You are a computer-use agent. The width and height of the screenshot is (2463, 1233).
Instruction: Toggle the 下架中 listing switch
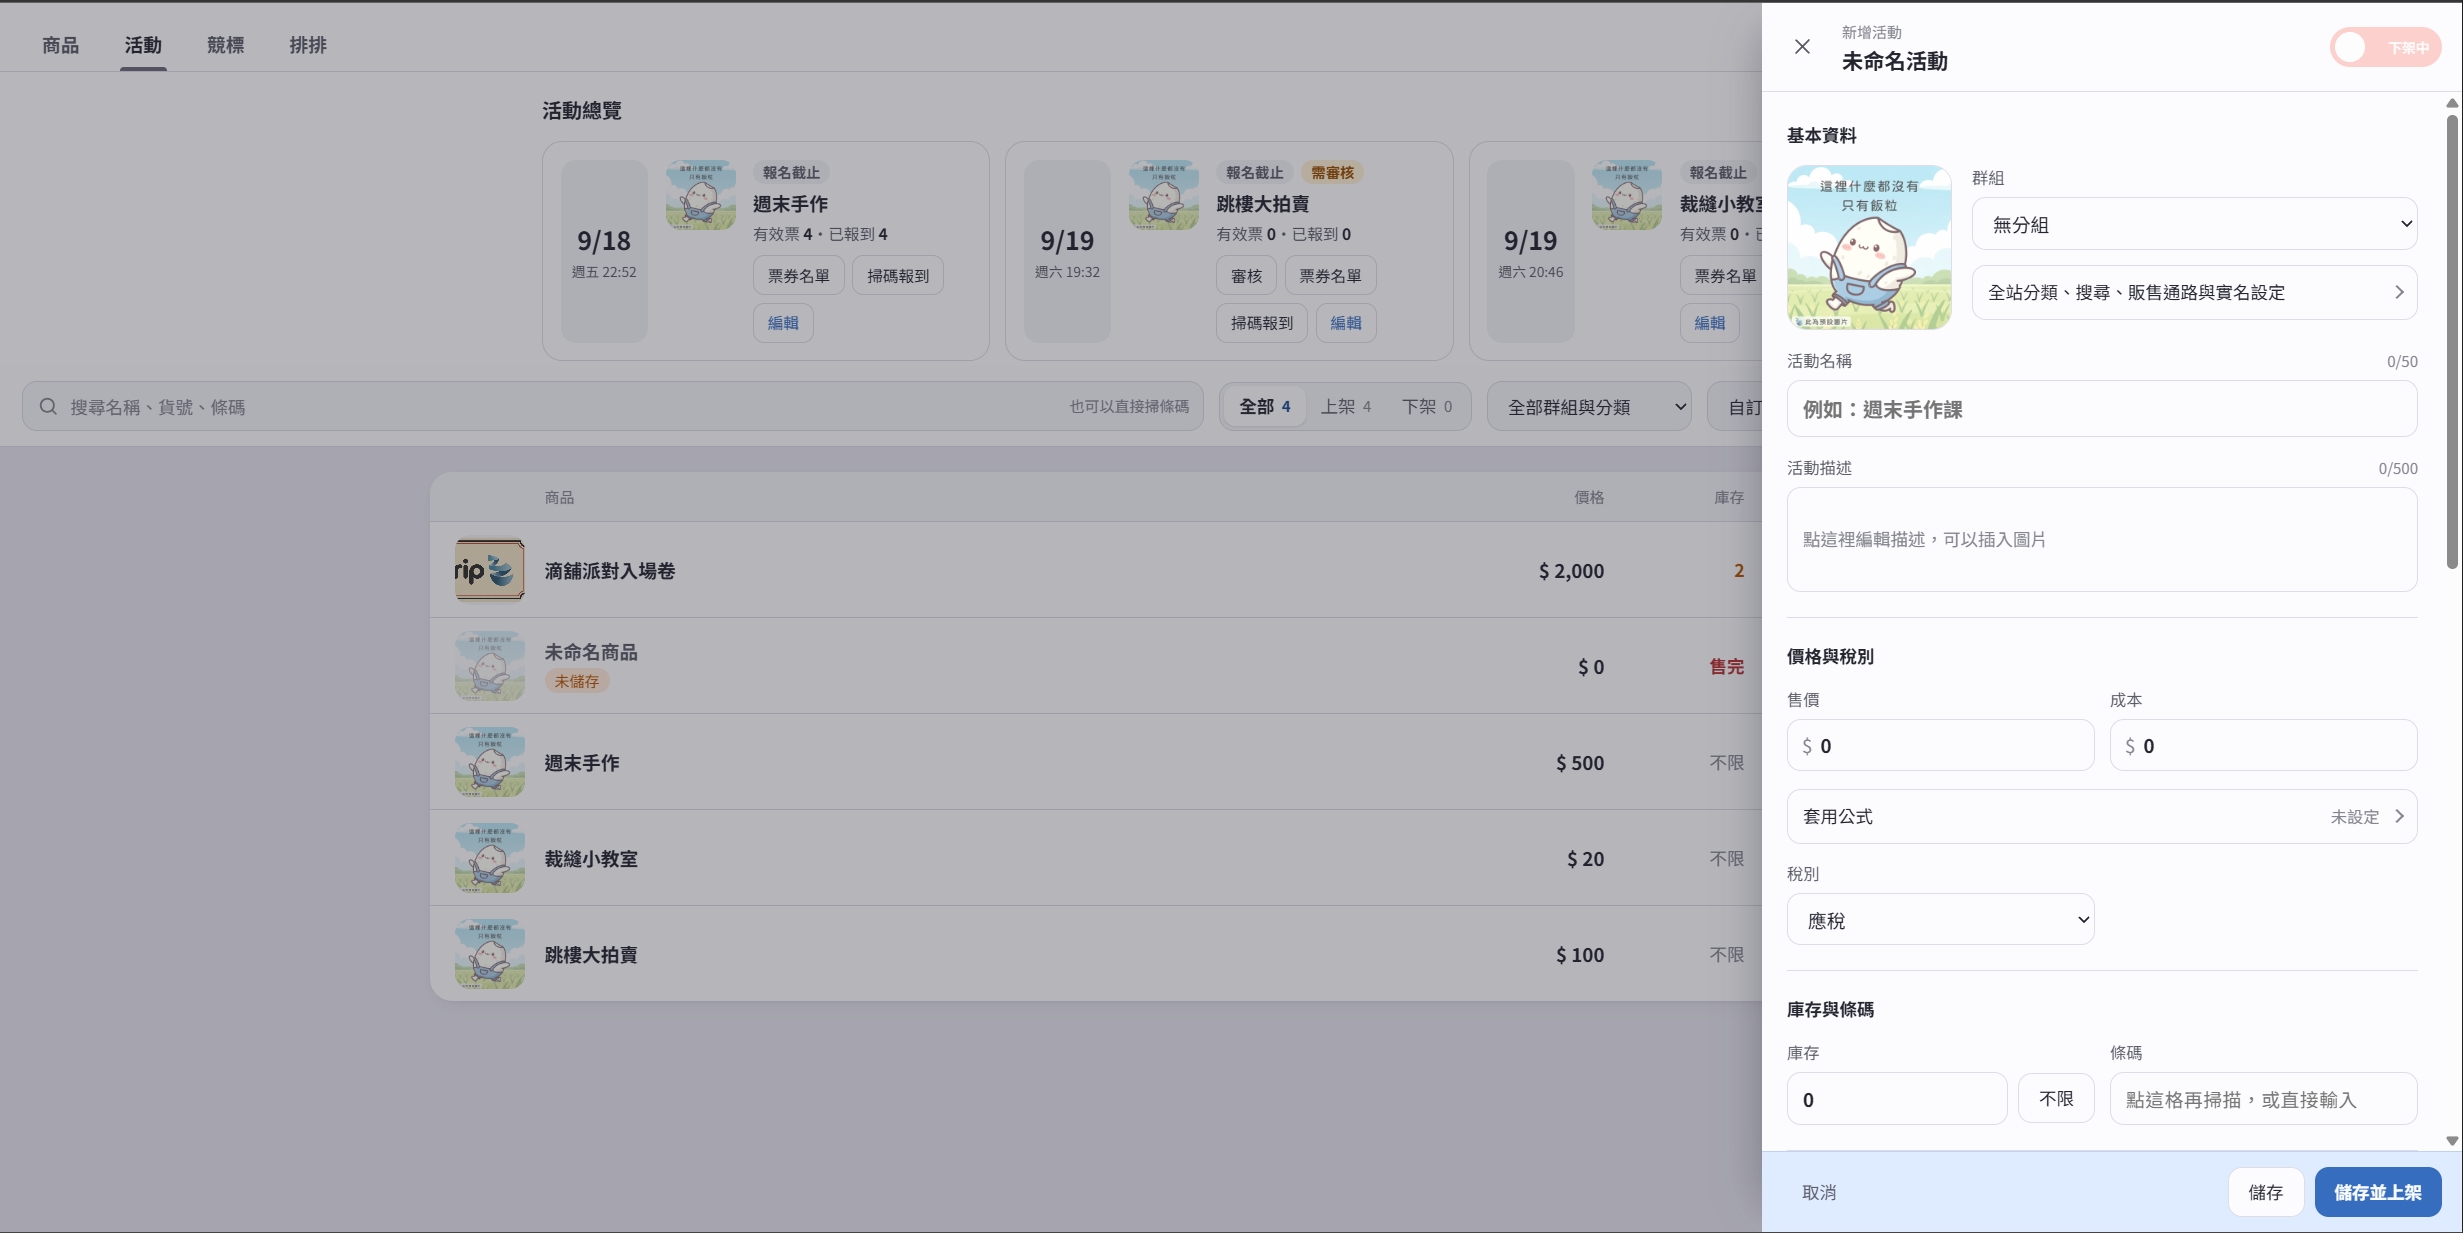[2386, 47]
